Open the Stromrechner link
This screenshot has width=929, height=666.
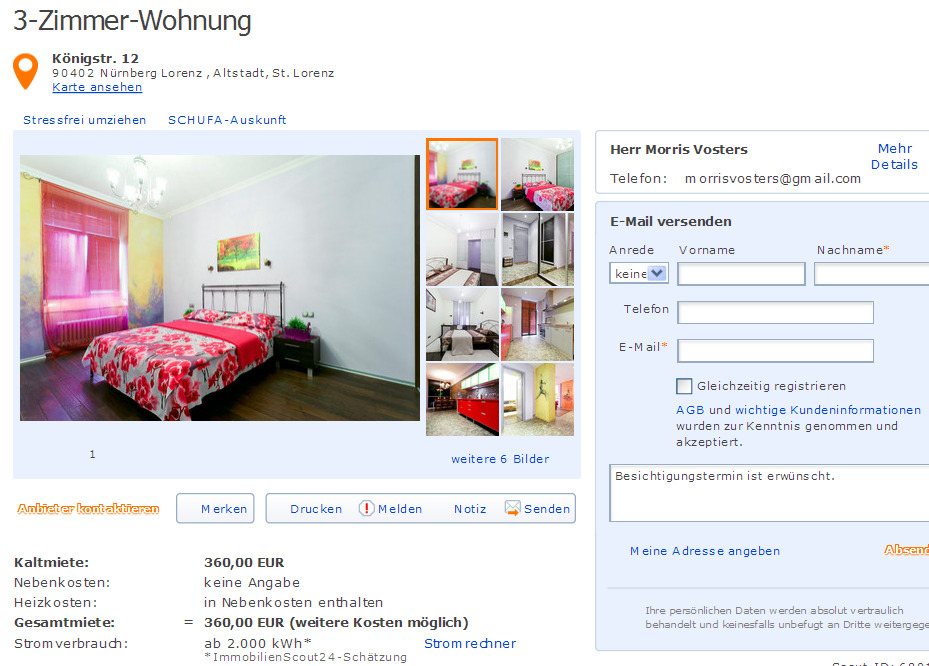[470, 643]
